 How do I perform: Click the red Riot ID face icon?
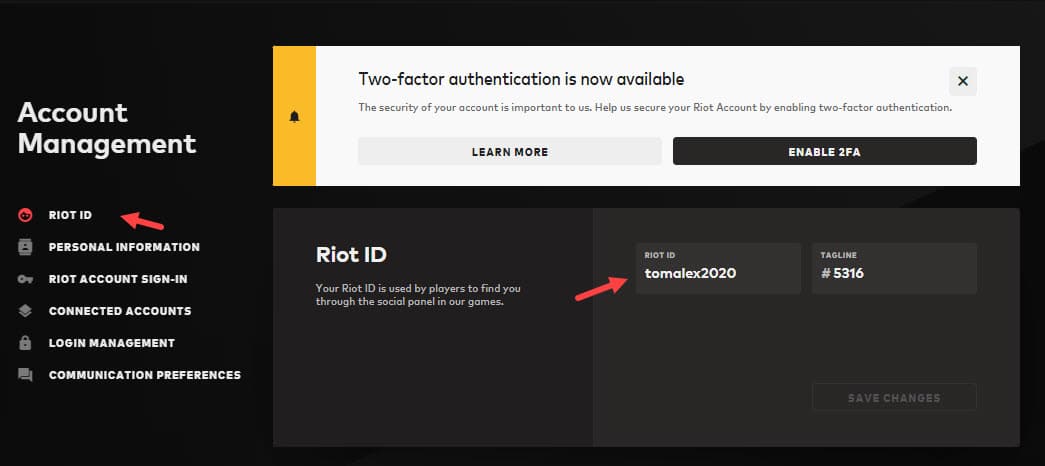click(x=25, y=215)
